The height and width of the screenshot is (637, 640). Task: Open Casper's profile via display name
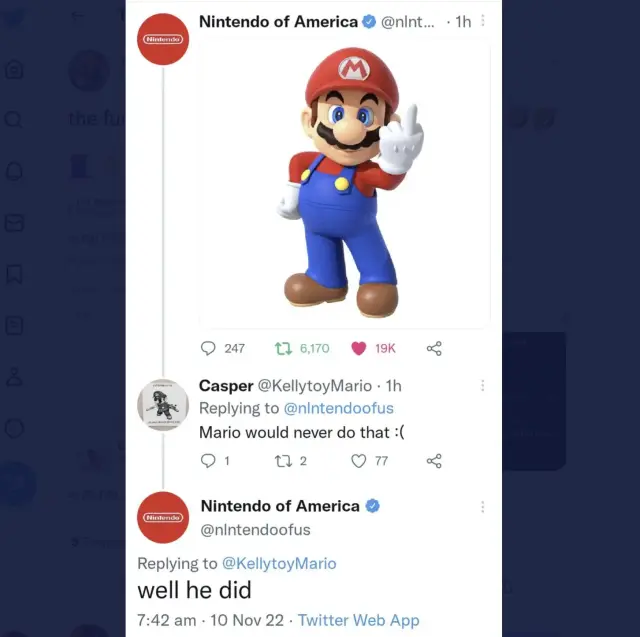click(x=226, y=386)
